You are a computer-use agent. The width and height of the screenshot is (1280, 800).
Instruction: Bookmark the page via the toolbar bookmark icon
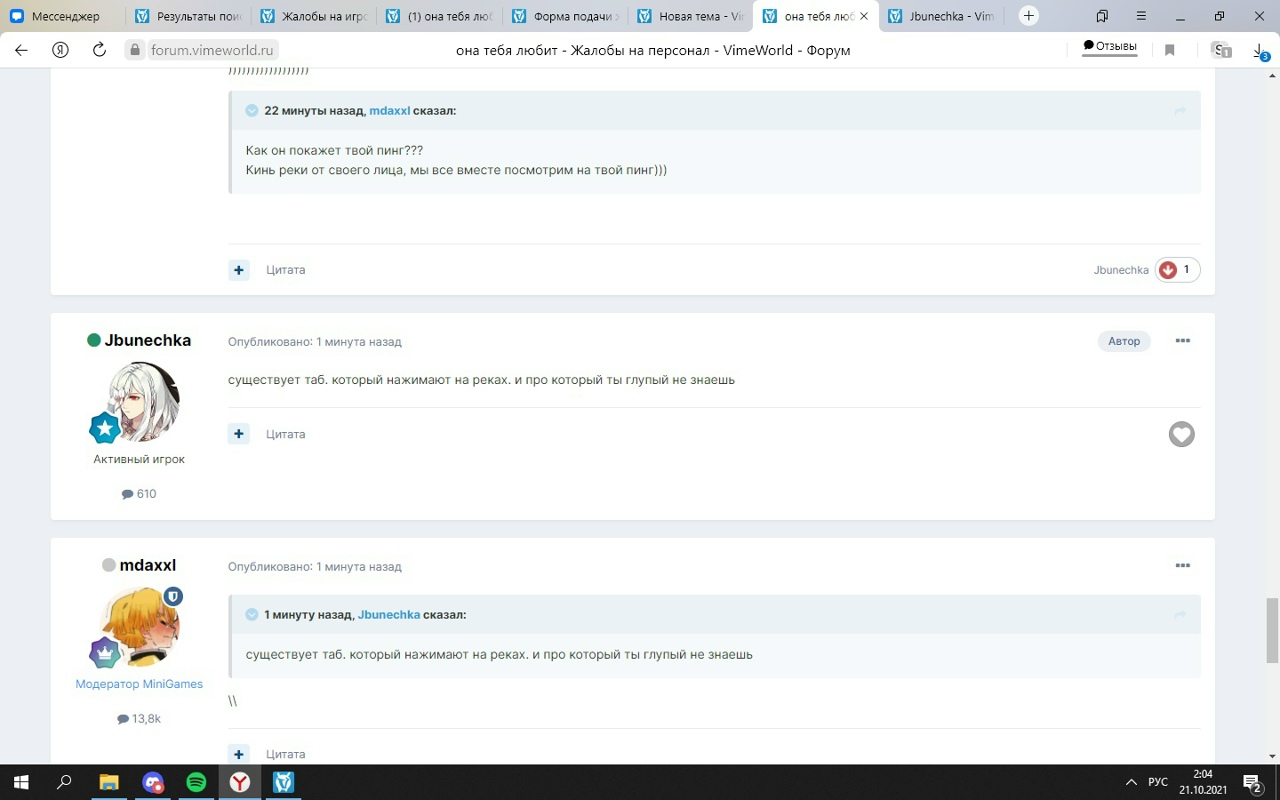click(x=1169, y=50)
